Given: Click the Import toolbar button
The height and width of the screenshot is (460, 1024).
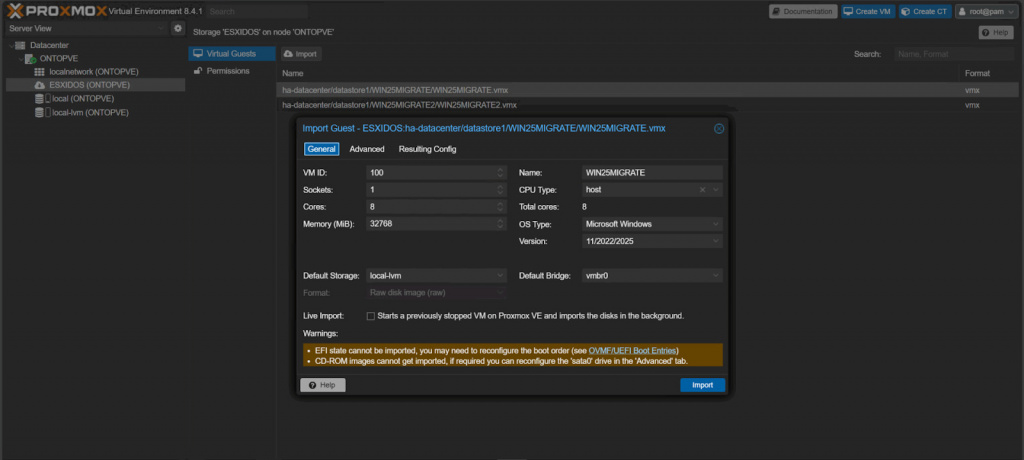Looking at the screenshot, I should (x=301, y=54).
